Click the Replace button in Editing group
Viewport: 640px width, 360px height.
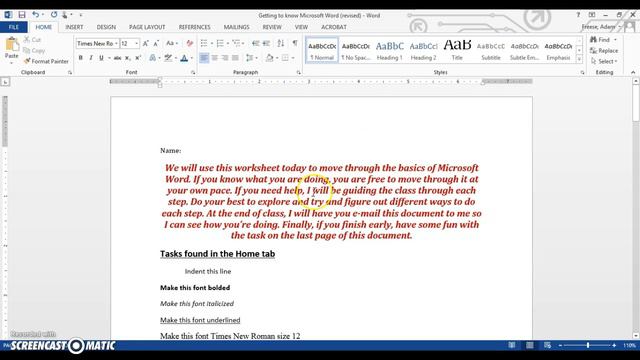[x=604, y=51]
